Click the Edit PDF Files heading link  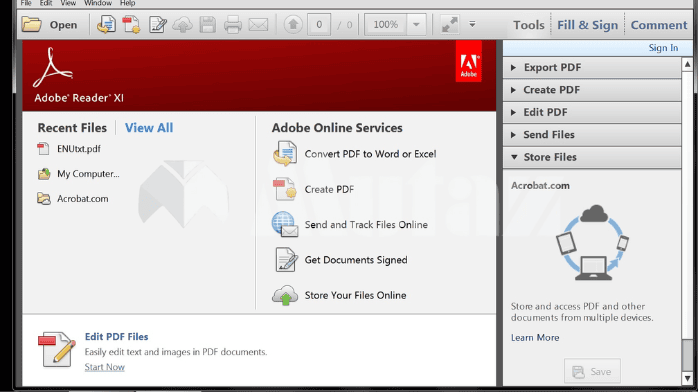117,337
